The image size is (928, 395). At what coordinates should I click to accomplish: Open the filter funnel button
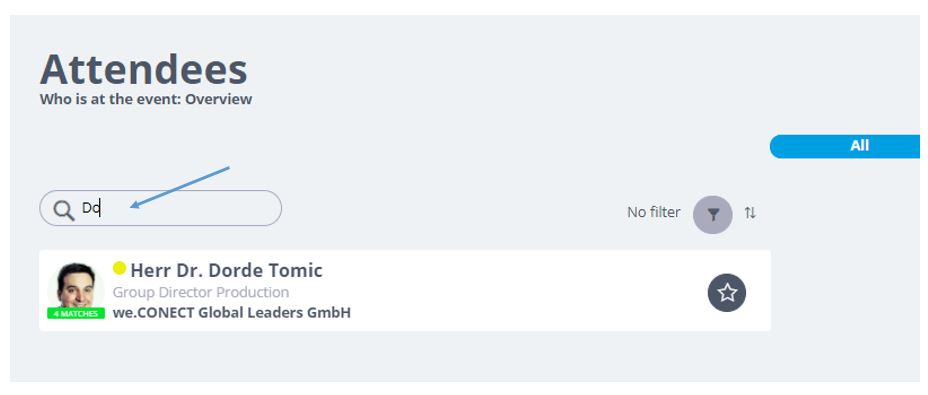pyautogui.click(x=713, y=214)
